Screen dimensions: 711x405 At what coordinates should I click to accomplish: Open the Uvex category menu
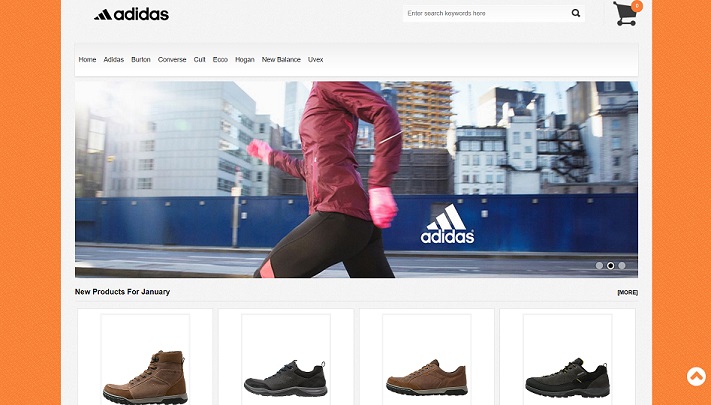(x=316, y=59)
